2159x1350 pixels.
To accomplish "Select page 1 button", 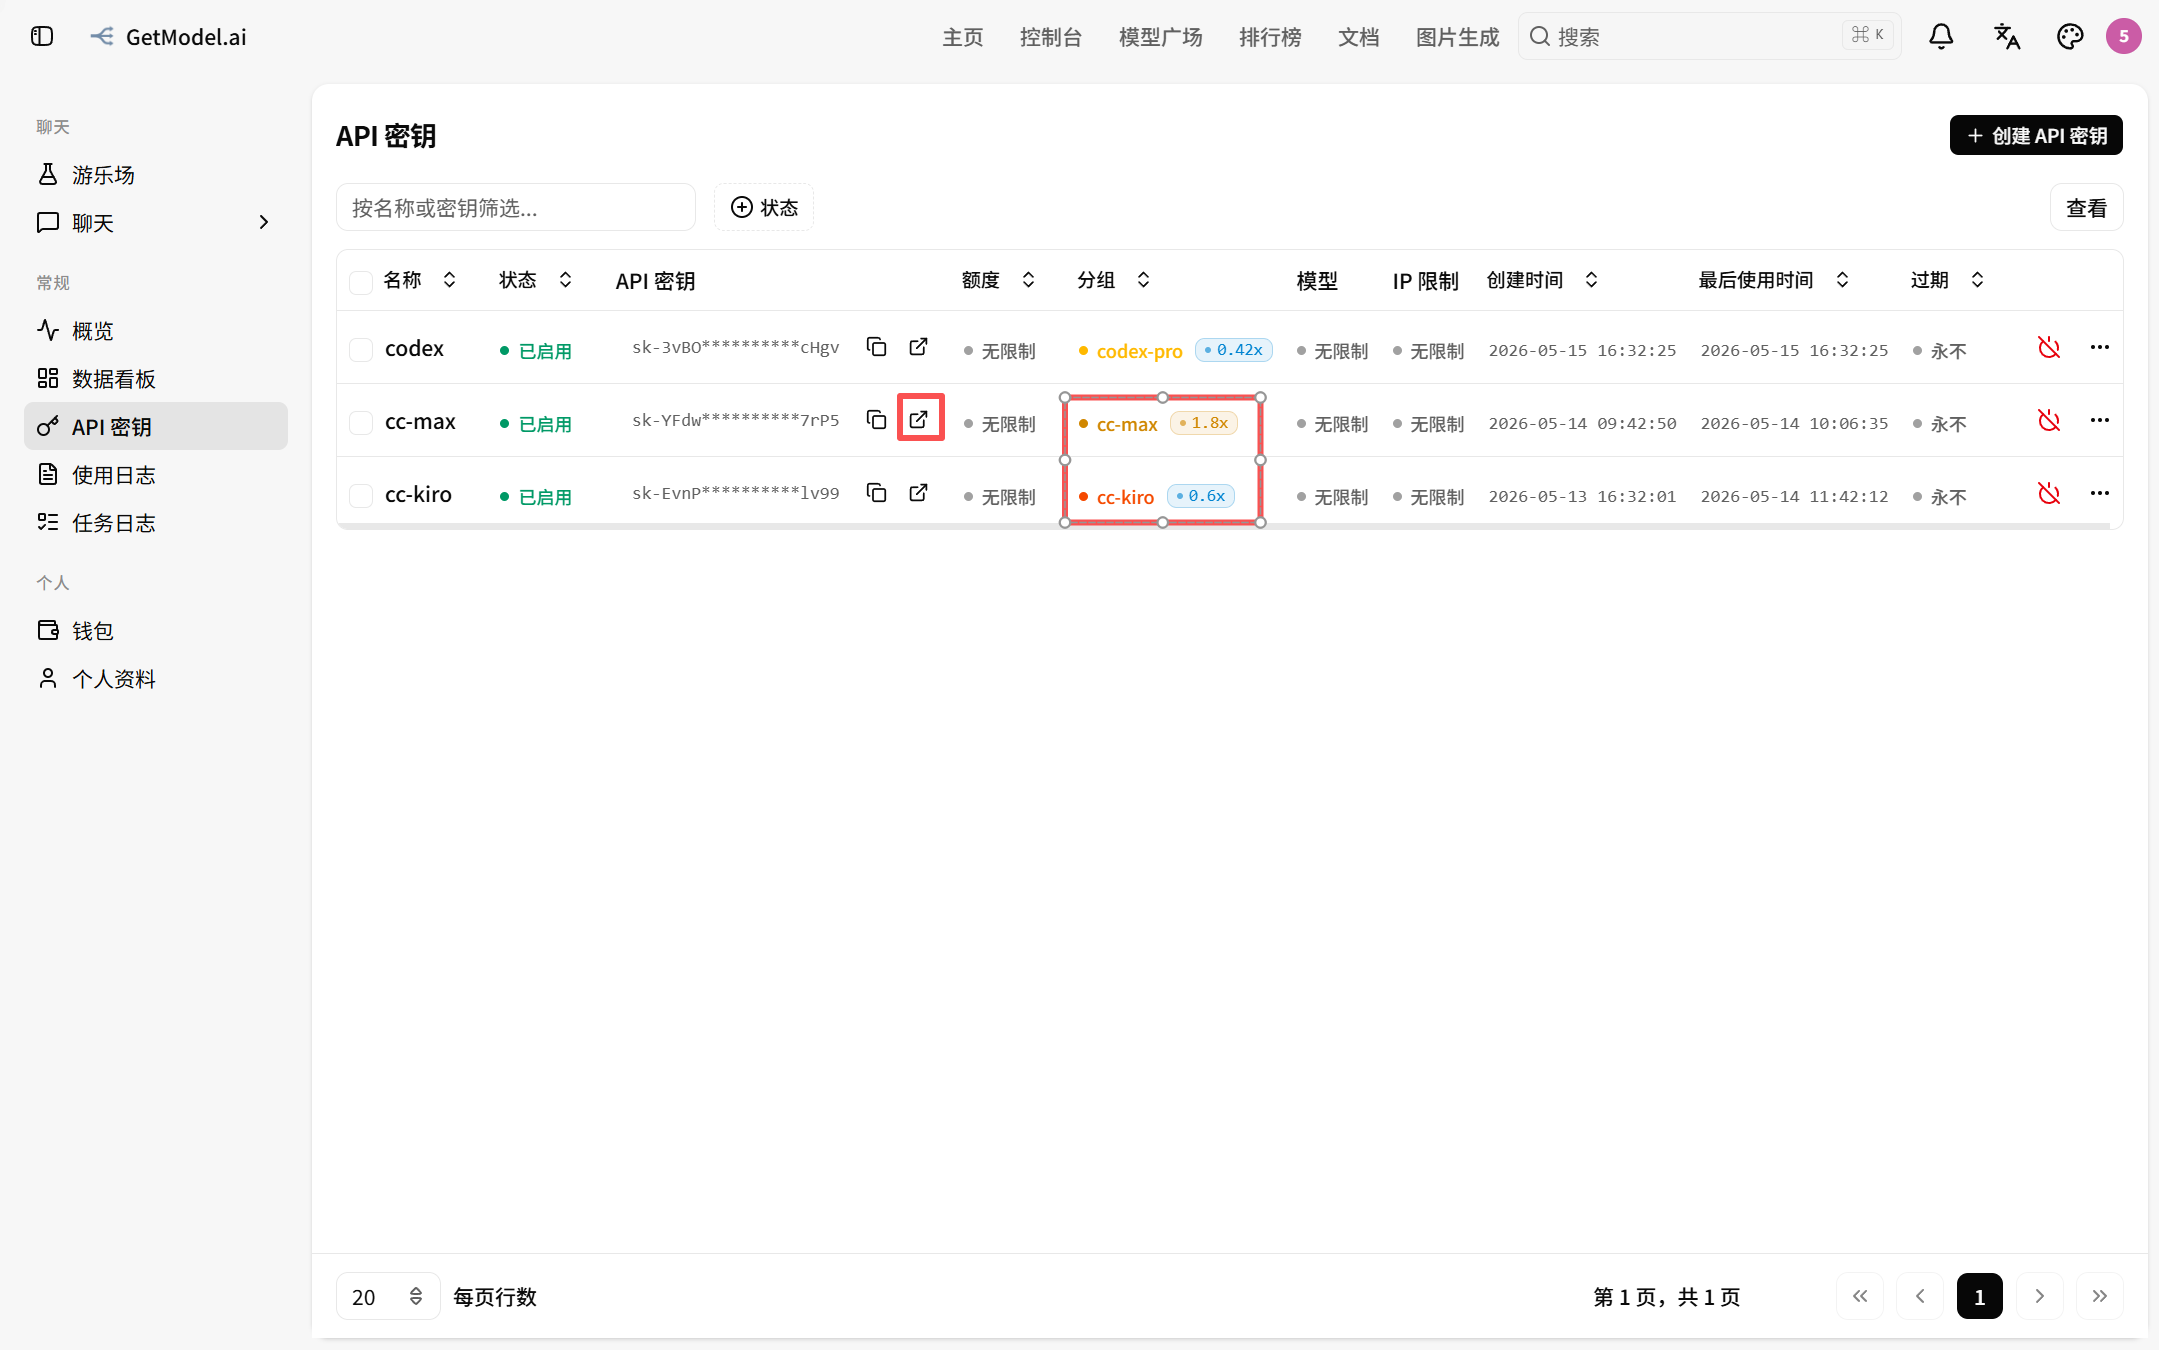I will pyautogui.click(x=1980, y=1296).
